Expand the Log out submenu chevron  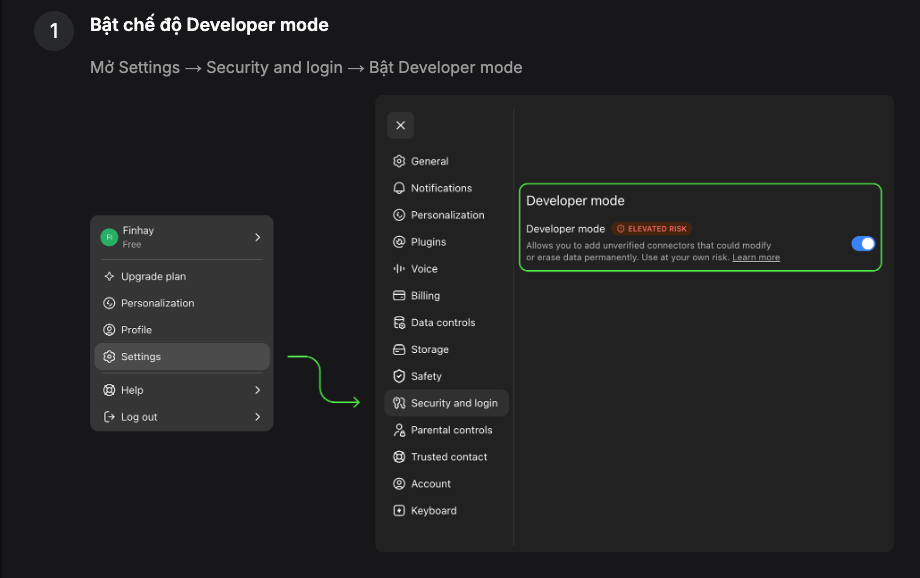click(258, 417)
